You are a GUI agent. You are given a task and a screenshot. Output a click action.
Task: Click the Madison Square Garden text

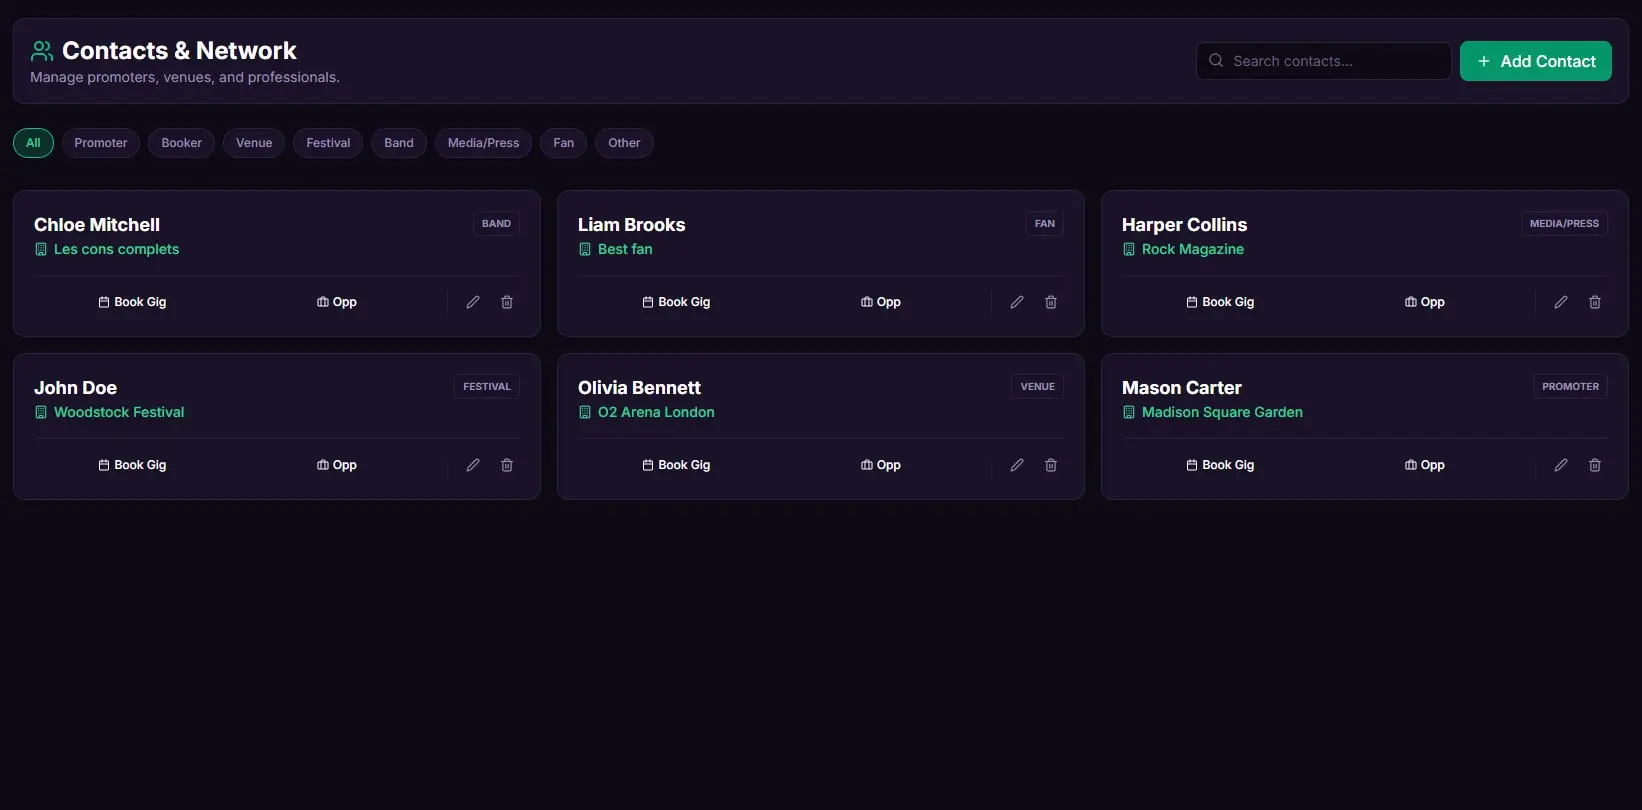pyautogui.click(x=1222, y=412)
